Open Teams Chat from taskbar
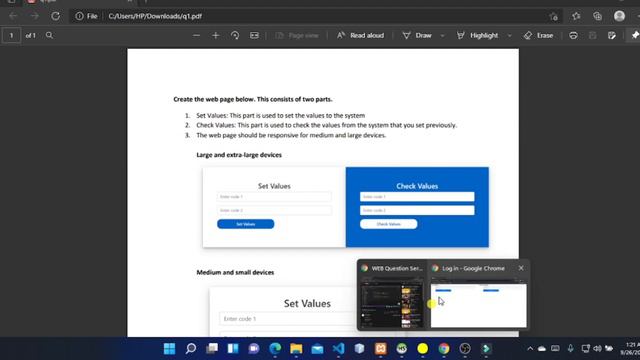The width and height of the screenshot is (640, 360). [x=254, y=349]
